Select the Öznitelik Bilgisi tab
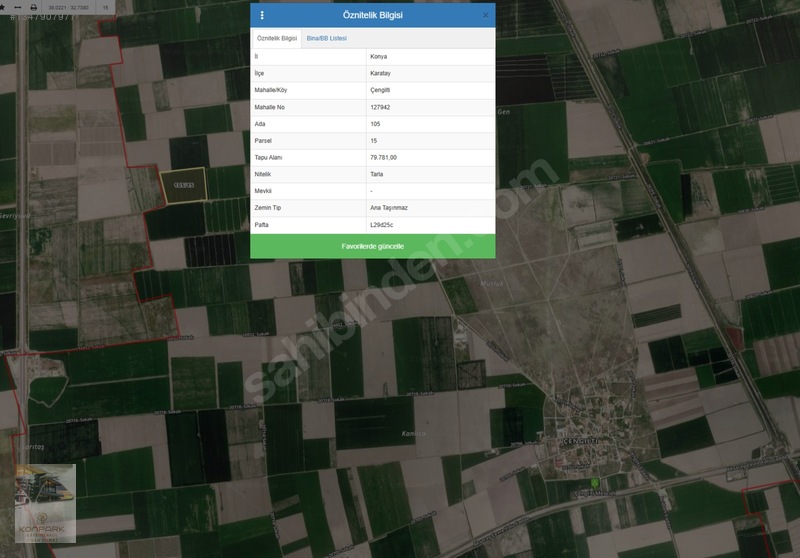The width and height of the screenshot is (800, 558). (277, 38)
